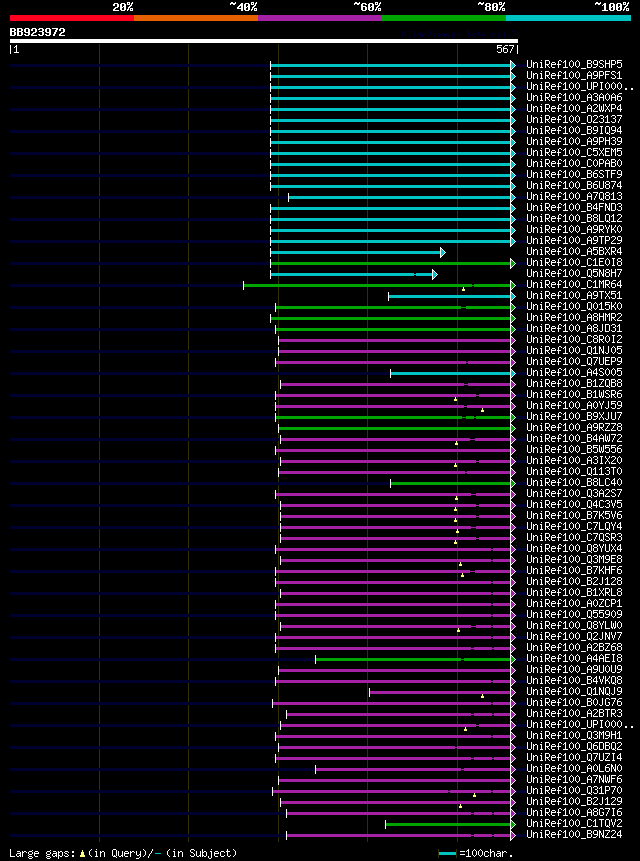Viewport: 640px width, 861px height.
Task: Click the green alignment bar of UniRef100_B8LC40
Action: point(453,483)
